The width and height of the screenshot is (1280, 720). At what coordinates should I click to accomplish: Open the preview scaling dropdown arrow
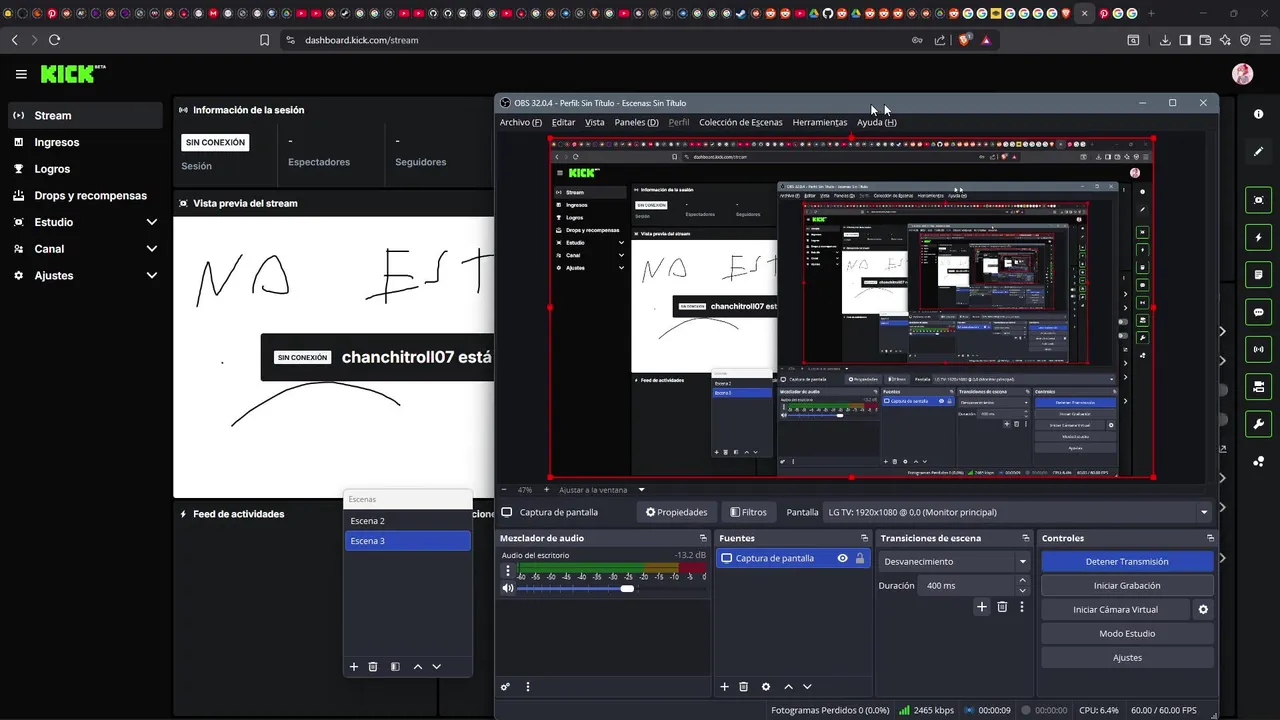(x=642, y=490)
